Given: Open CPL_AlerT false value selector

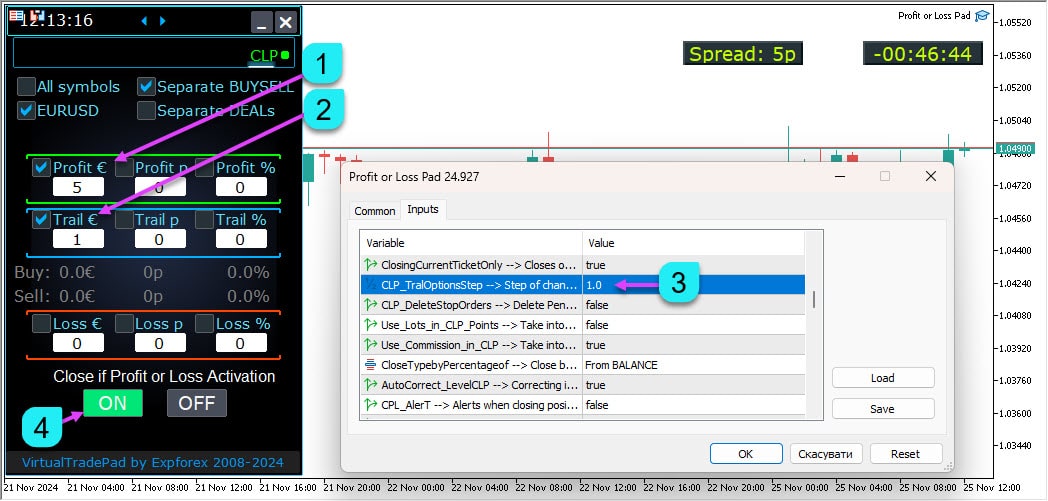Looking at the screenshot, I should (694, 405).
